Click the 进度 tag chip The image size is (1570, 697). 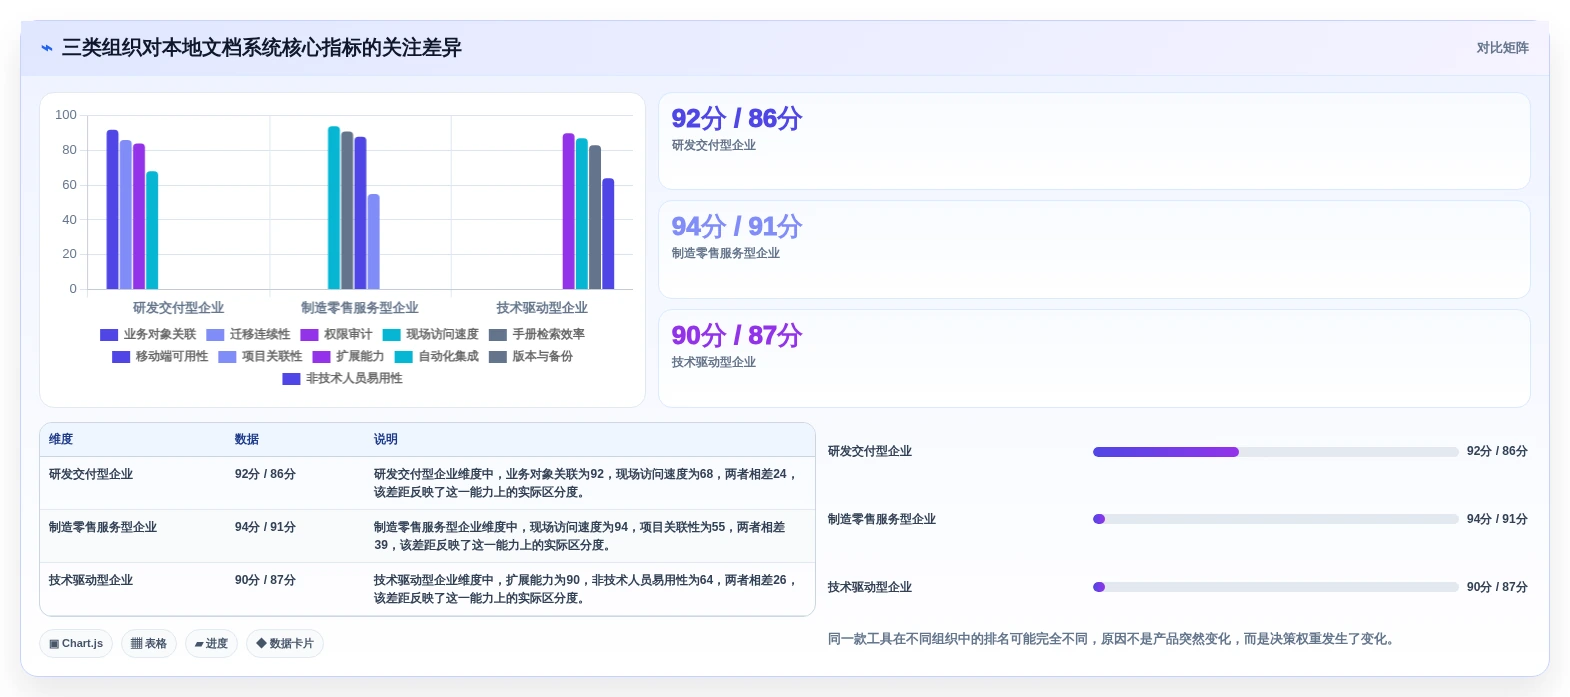[x=211, y=643]
